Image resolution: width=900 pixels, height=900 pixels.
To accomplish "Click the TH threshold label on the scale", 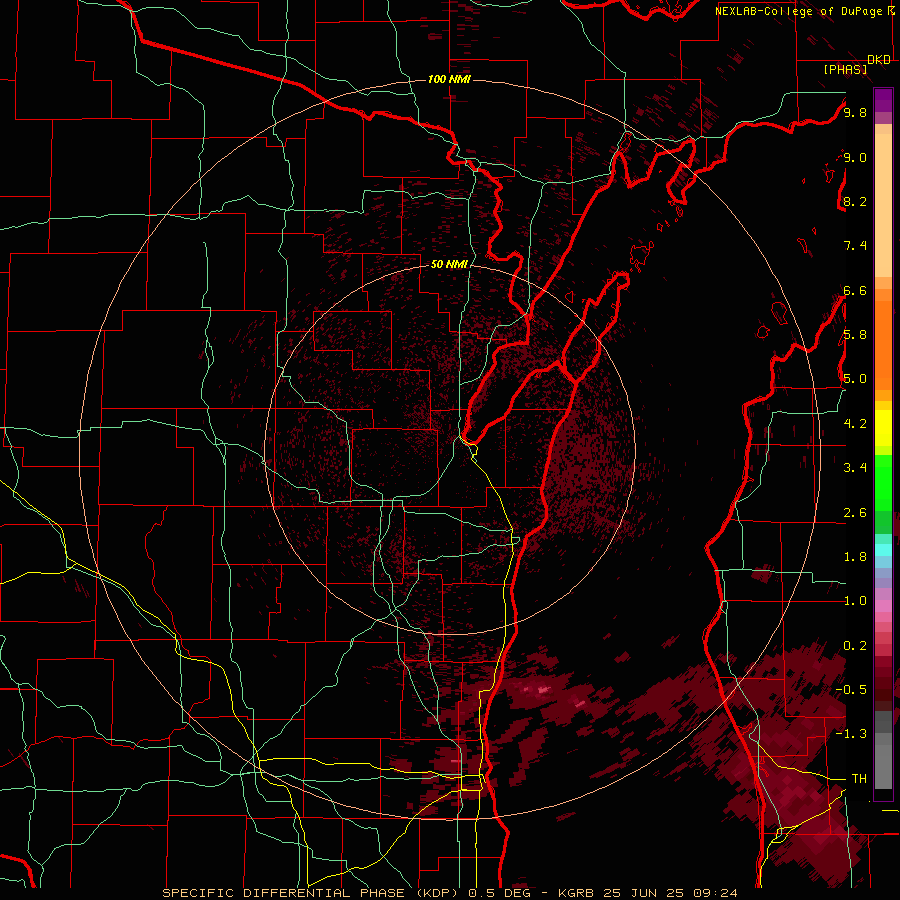I will click(859, 778).
